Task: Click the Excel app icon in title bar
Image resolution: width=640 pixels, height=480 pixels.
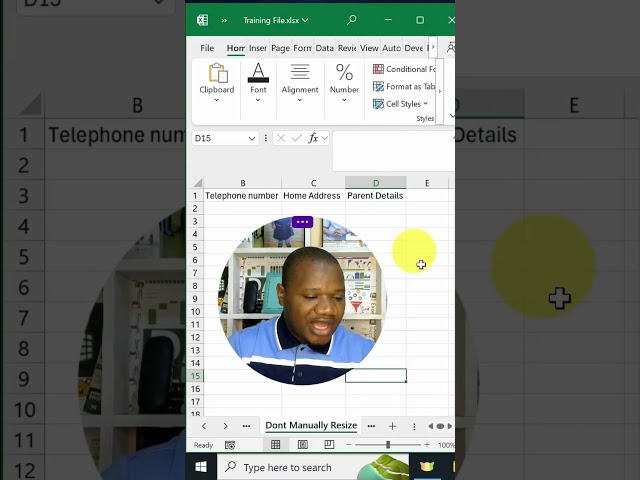Action: point(202,20)
